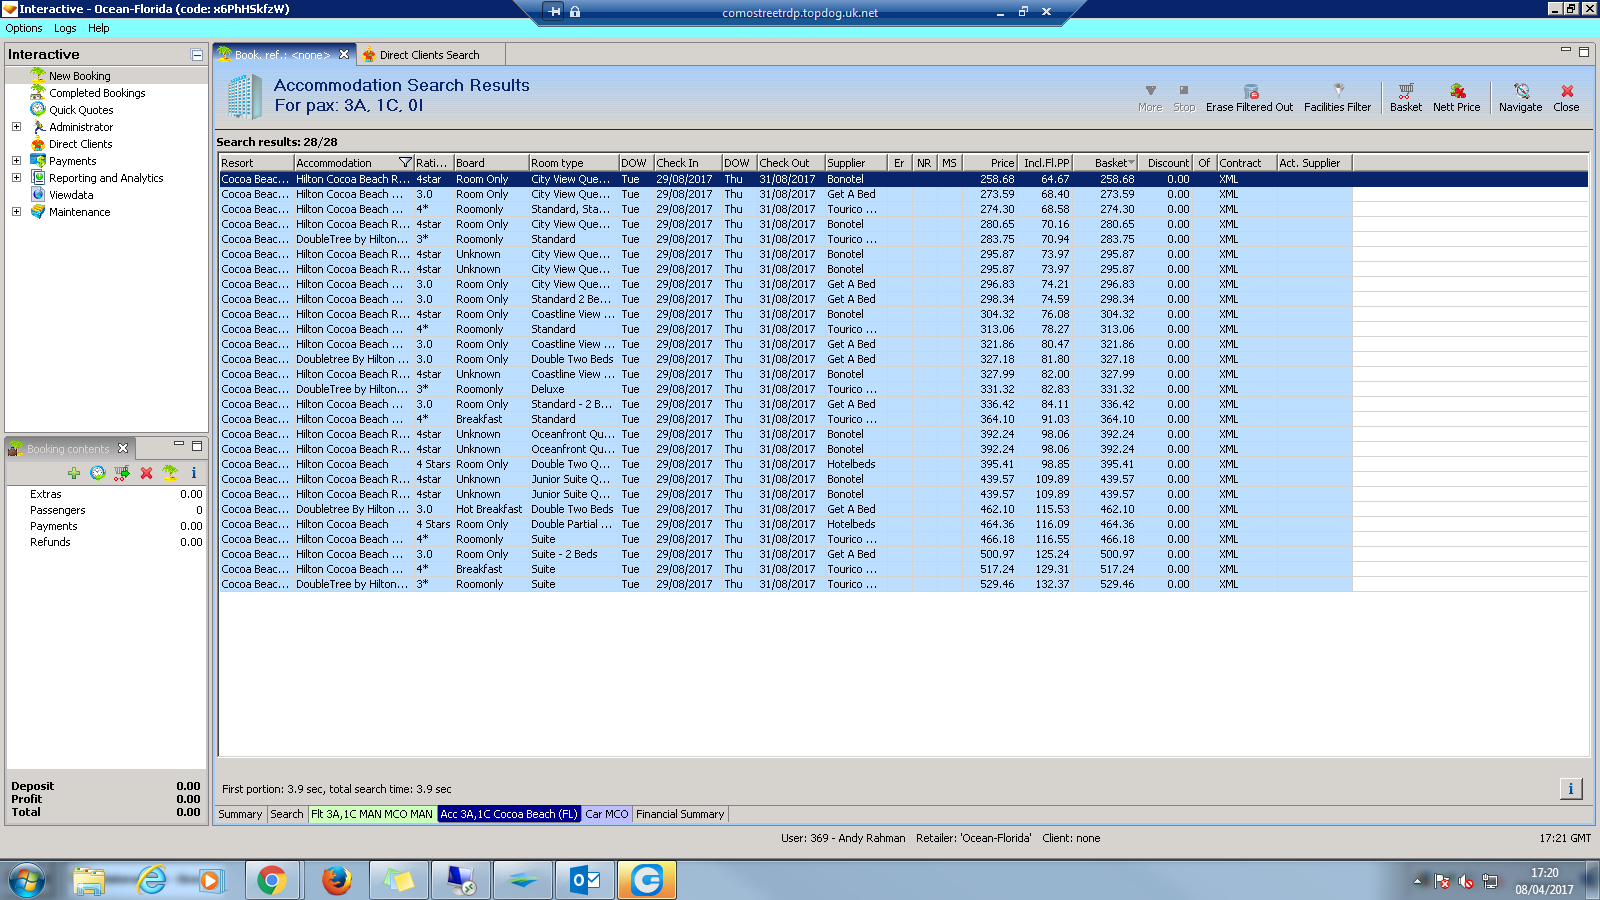
Task: Switch to the Search bottom tab
Action: coord(286,814)
